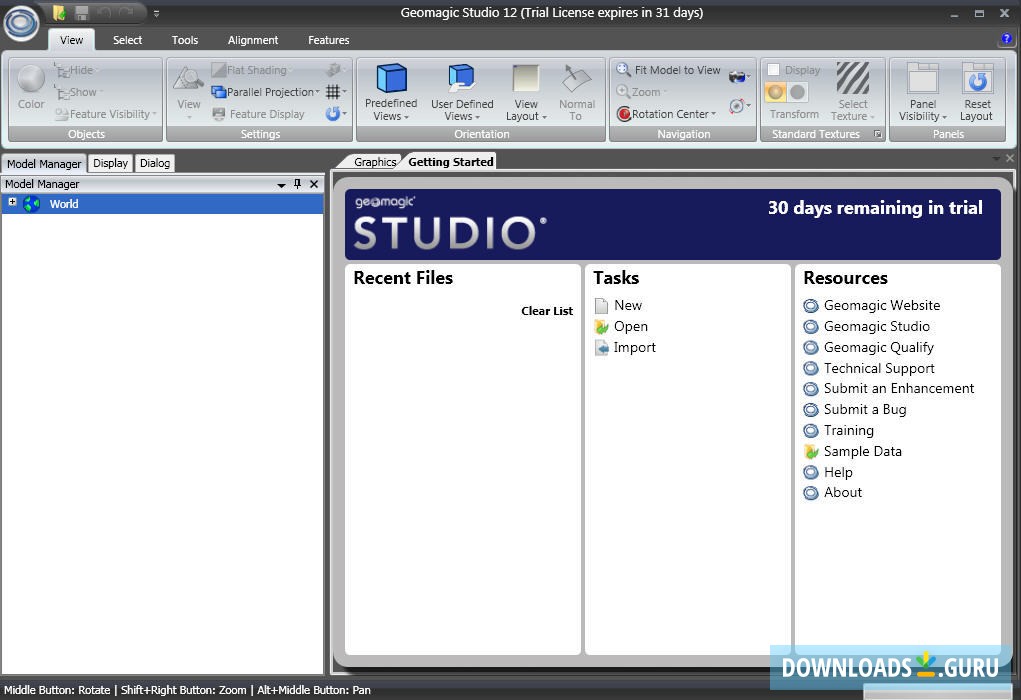Open Model Manager panel options arrow

point(281,185)
